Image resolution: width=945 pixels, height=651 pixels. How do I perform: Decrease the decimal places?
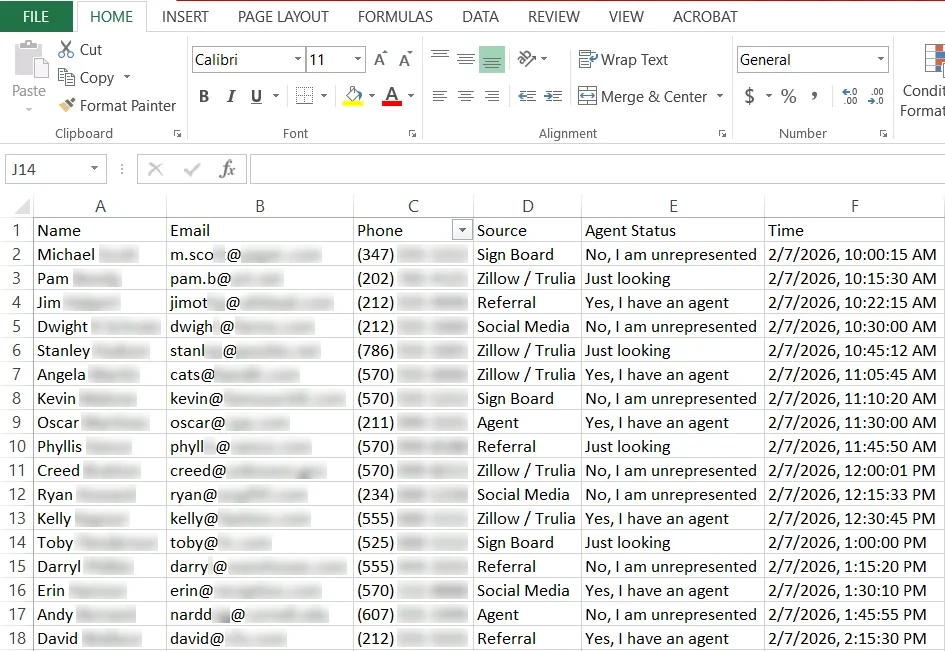tap(876, 96)
